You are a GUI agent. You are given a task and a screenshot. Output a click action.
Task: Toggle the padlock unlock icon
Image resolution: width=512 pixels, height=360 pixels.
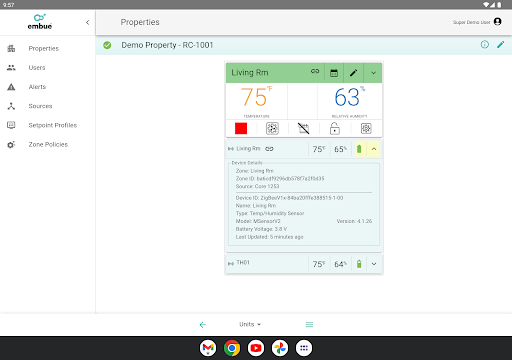pos(335,128)
